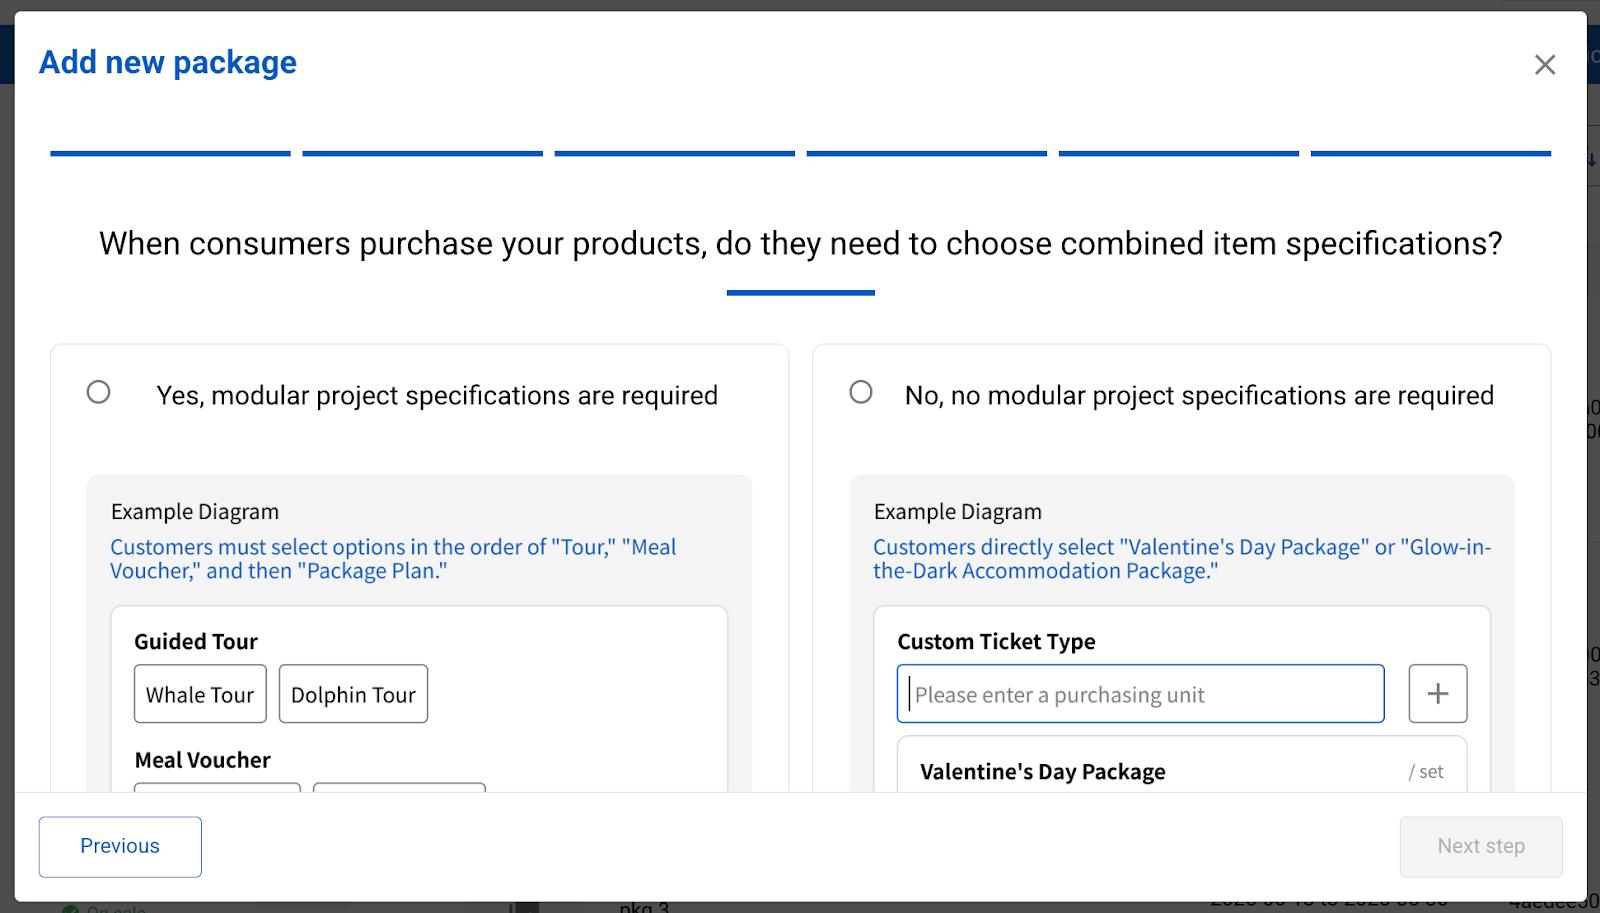The height and width of the screenshot is (913, 1600).
Task: Choose the No modular specifications required radio
Action: click(x=861, y=392)
